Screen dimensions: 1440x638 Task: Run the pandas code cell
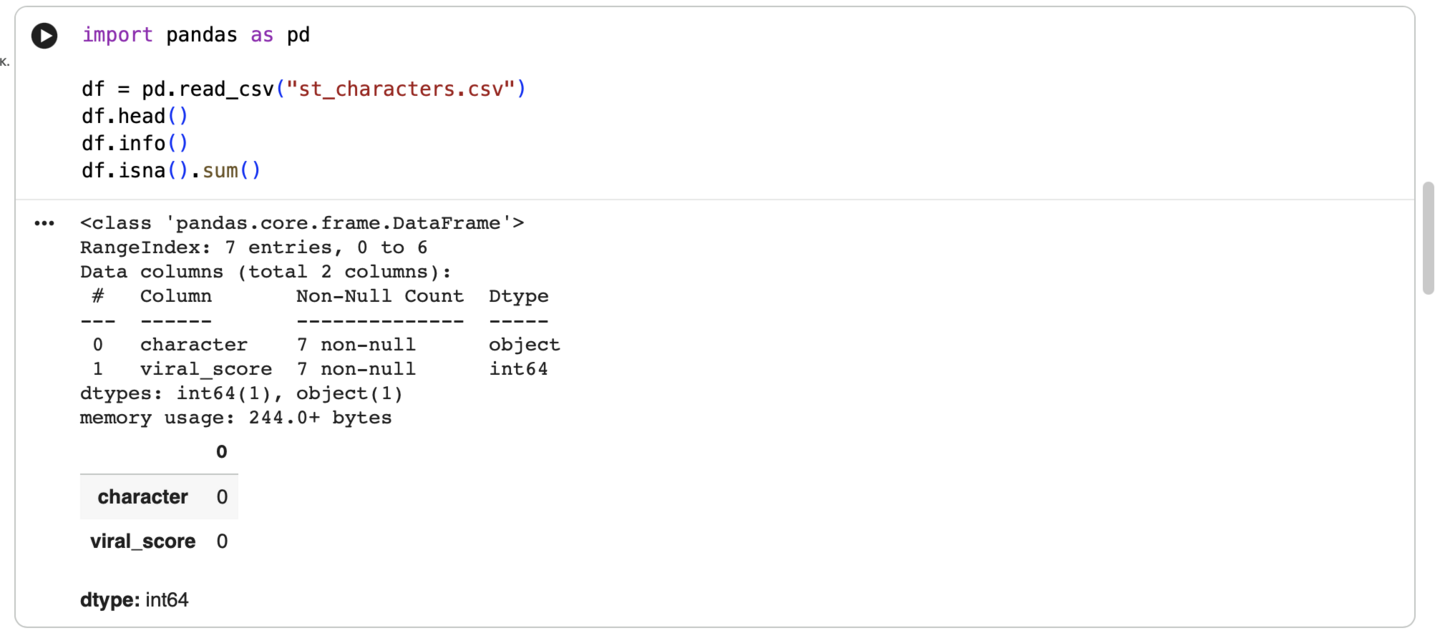tap(44, 36)
